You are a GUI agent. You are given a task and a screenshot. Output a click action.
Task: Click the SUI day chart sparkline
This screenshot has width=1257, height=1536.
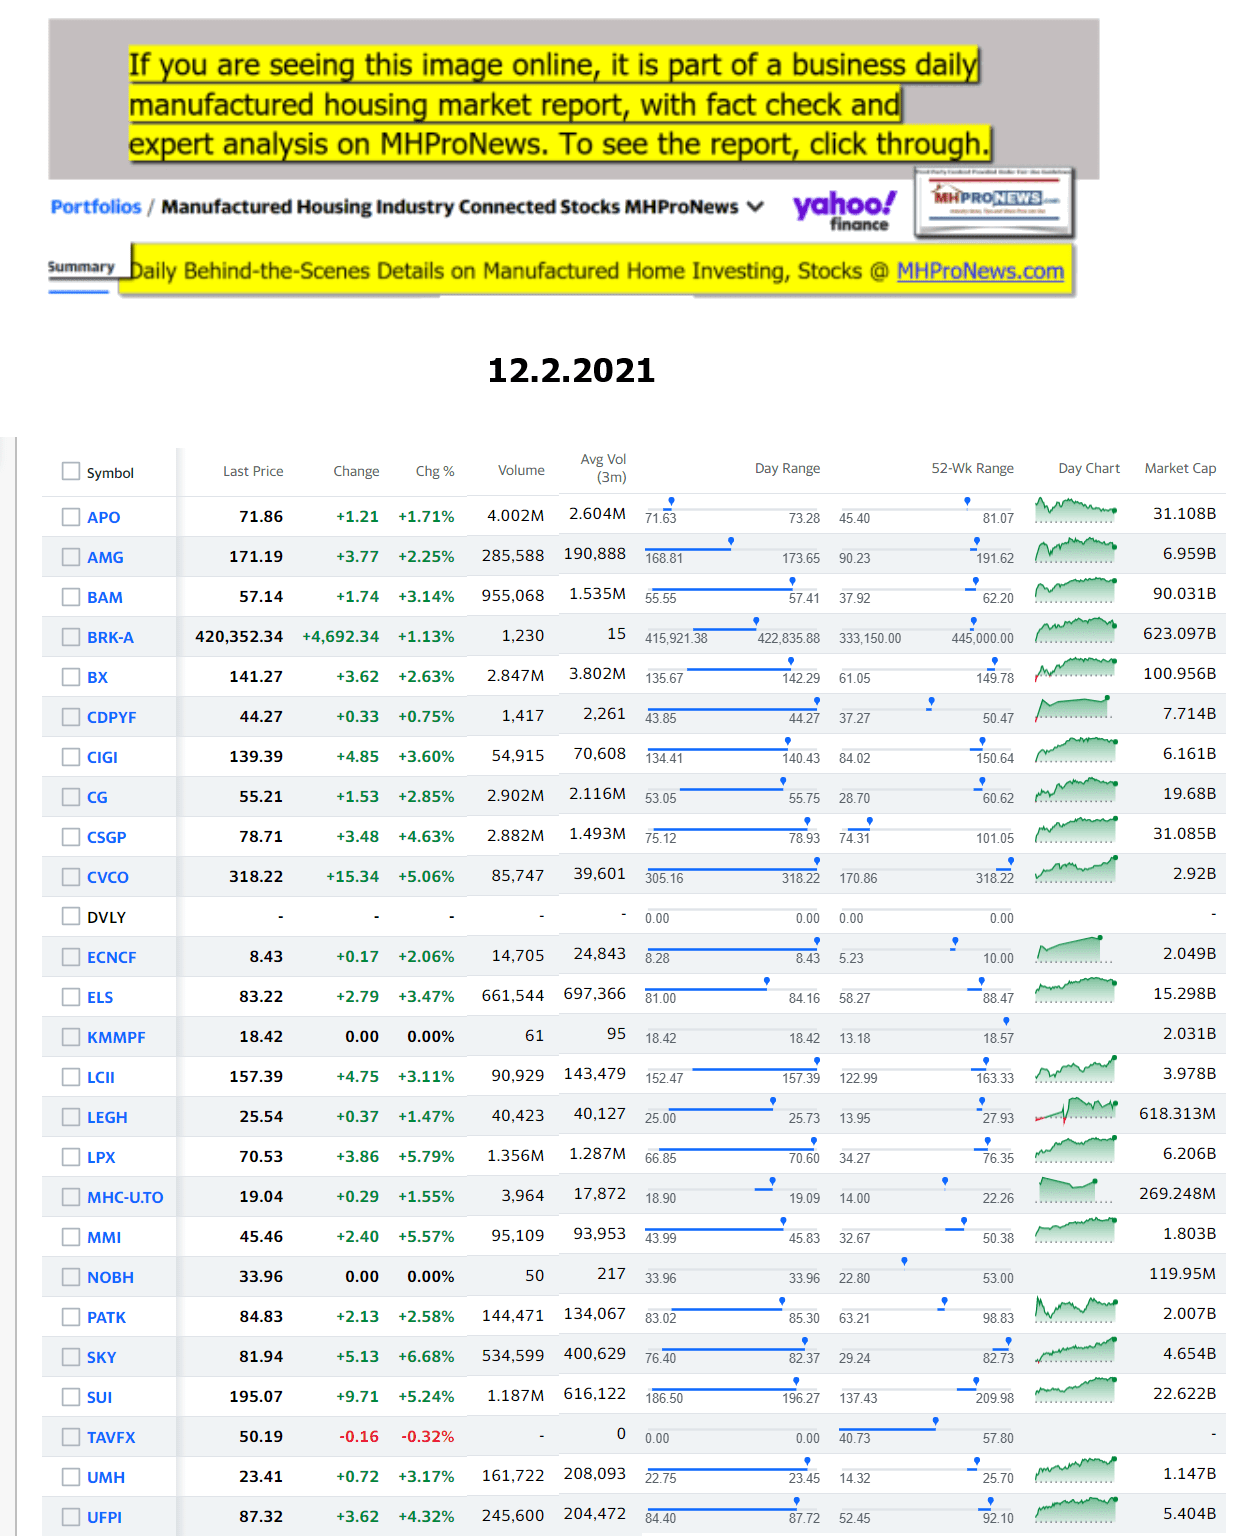coord(1076,1391)
